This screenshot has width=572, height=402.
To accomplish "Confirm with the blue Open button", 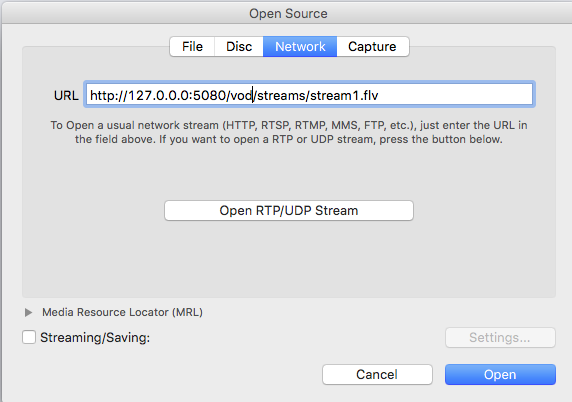I will click(x=500, y=374).
